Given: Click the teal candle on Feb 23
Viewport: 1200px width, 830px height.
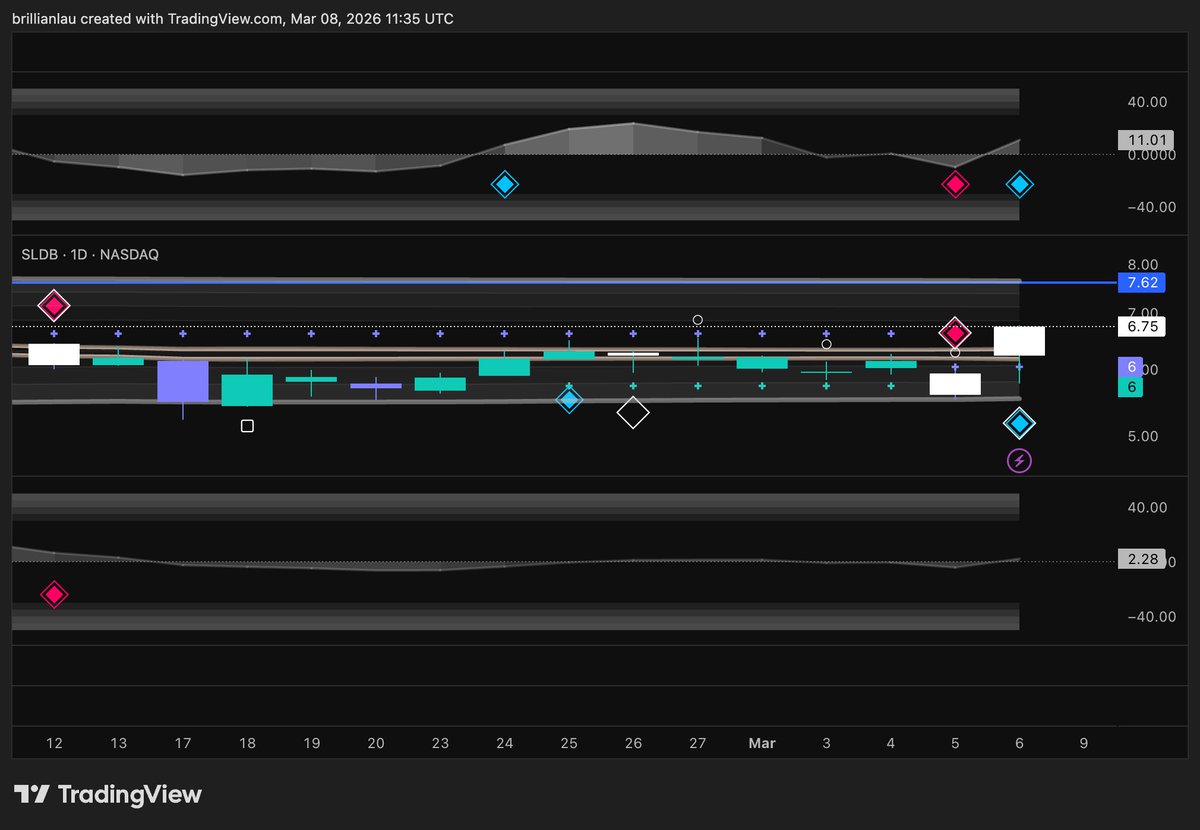Looking at the screenshot, I should click(x=440, y=384).
